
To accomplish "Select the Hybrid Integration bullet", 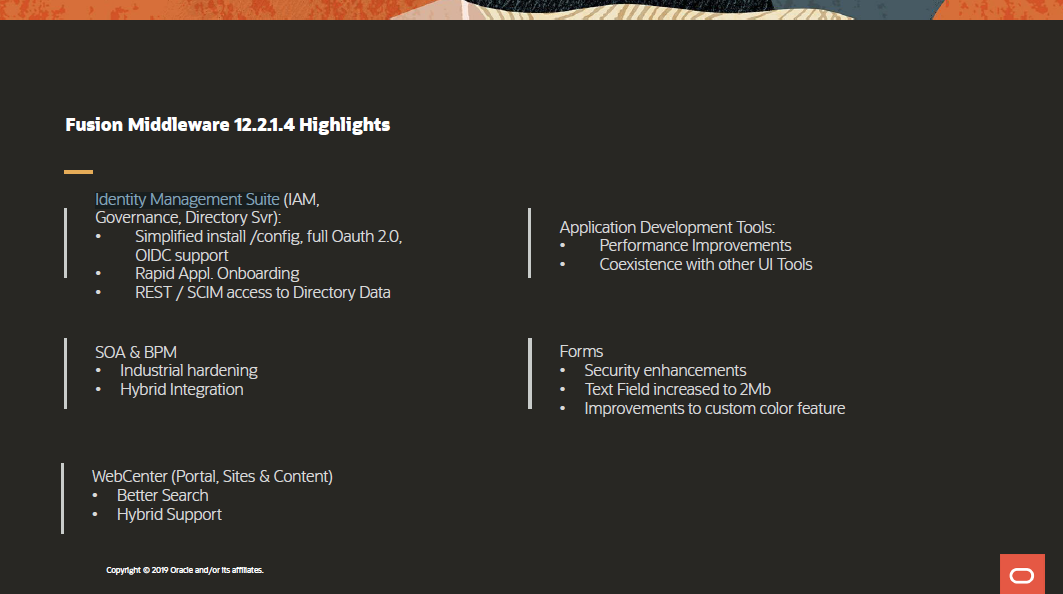I will pyautogui.click(x=181, y=389).
